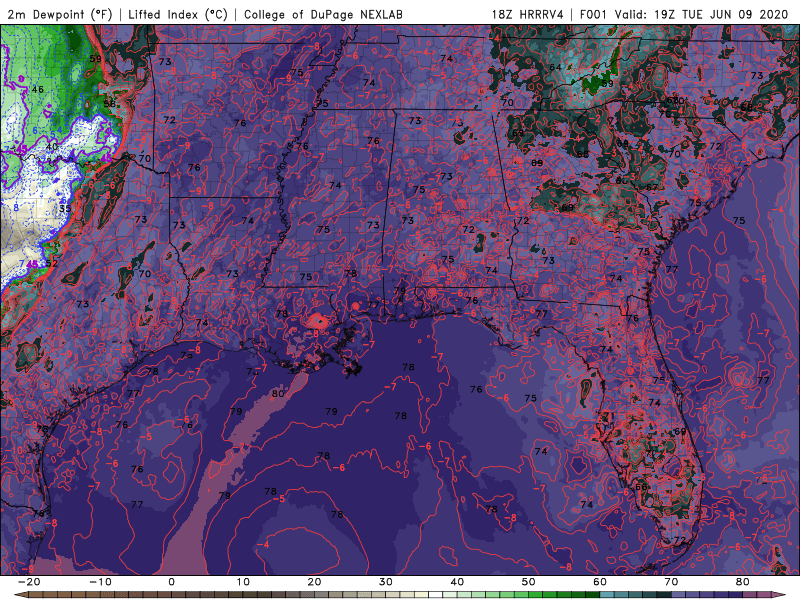Click the '67' dewpoint value on the map

click(652, 187)
